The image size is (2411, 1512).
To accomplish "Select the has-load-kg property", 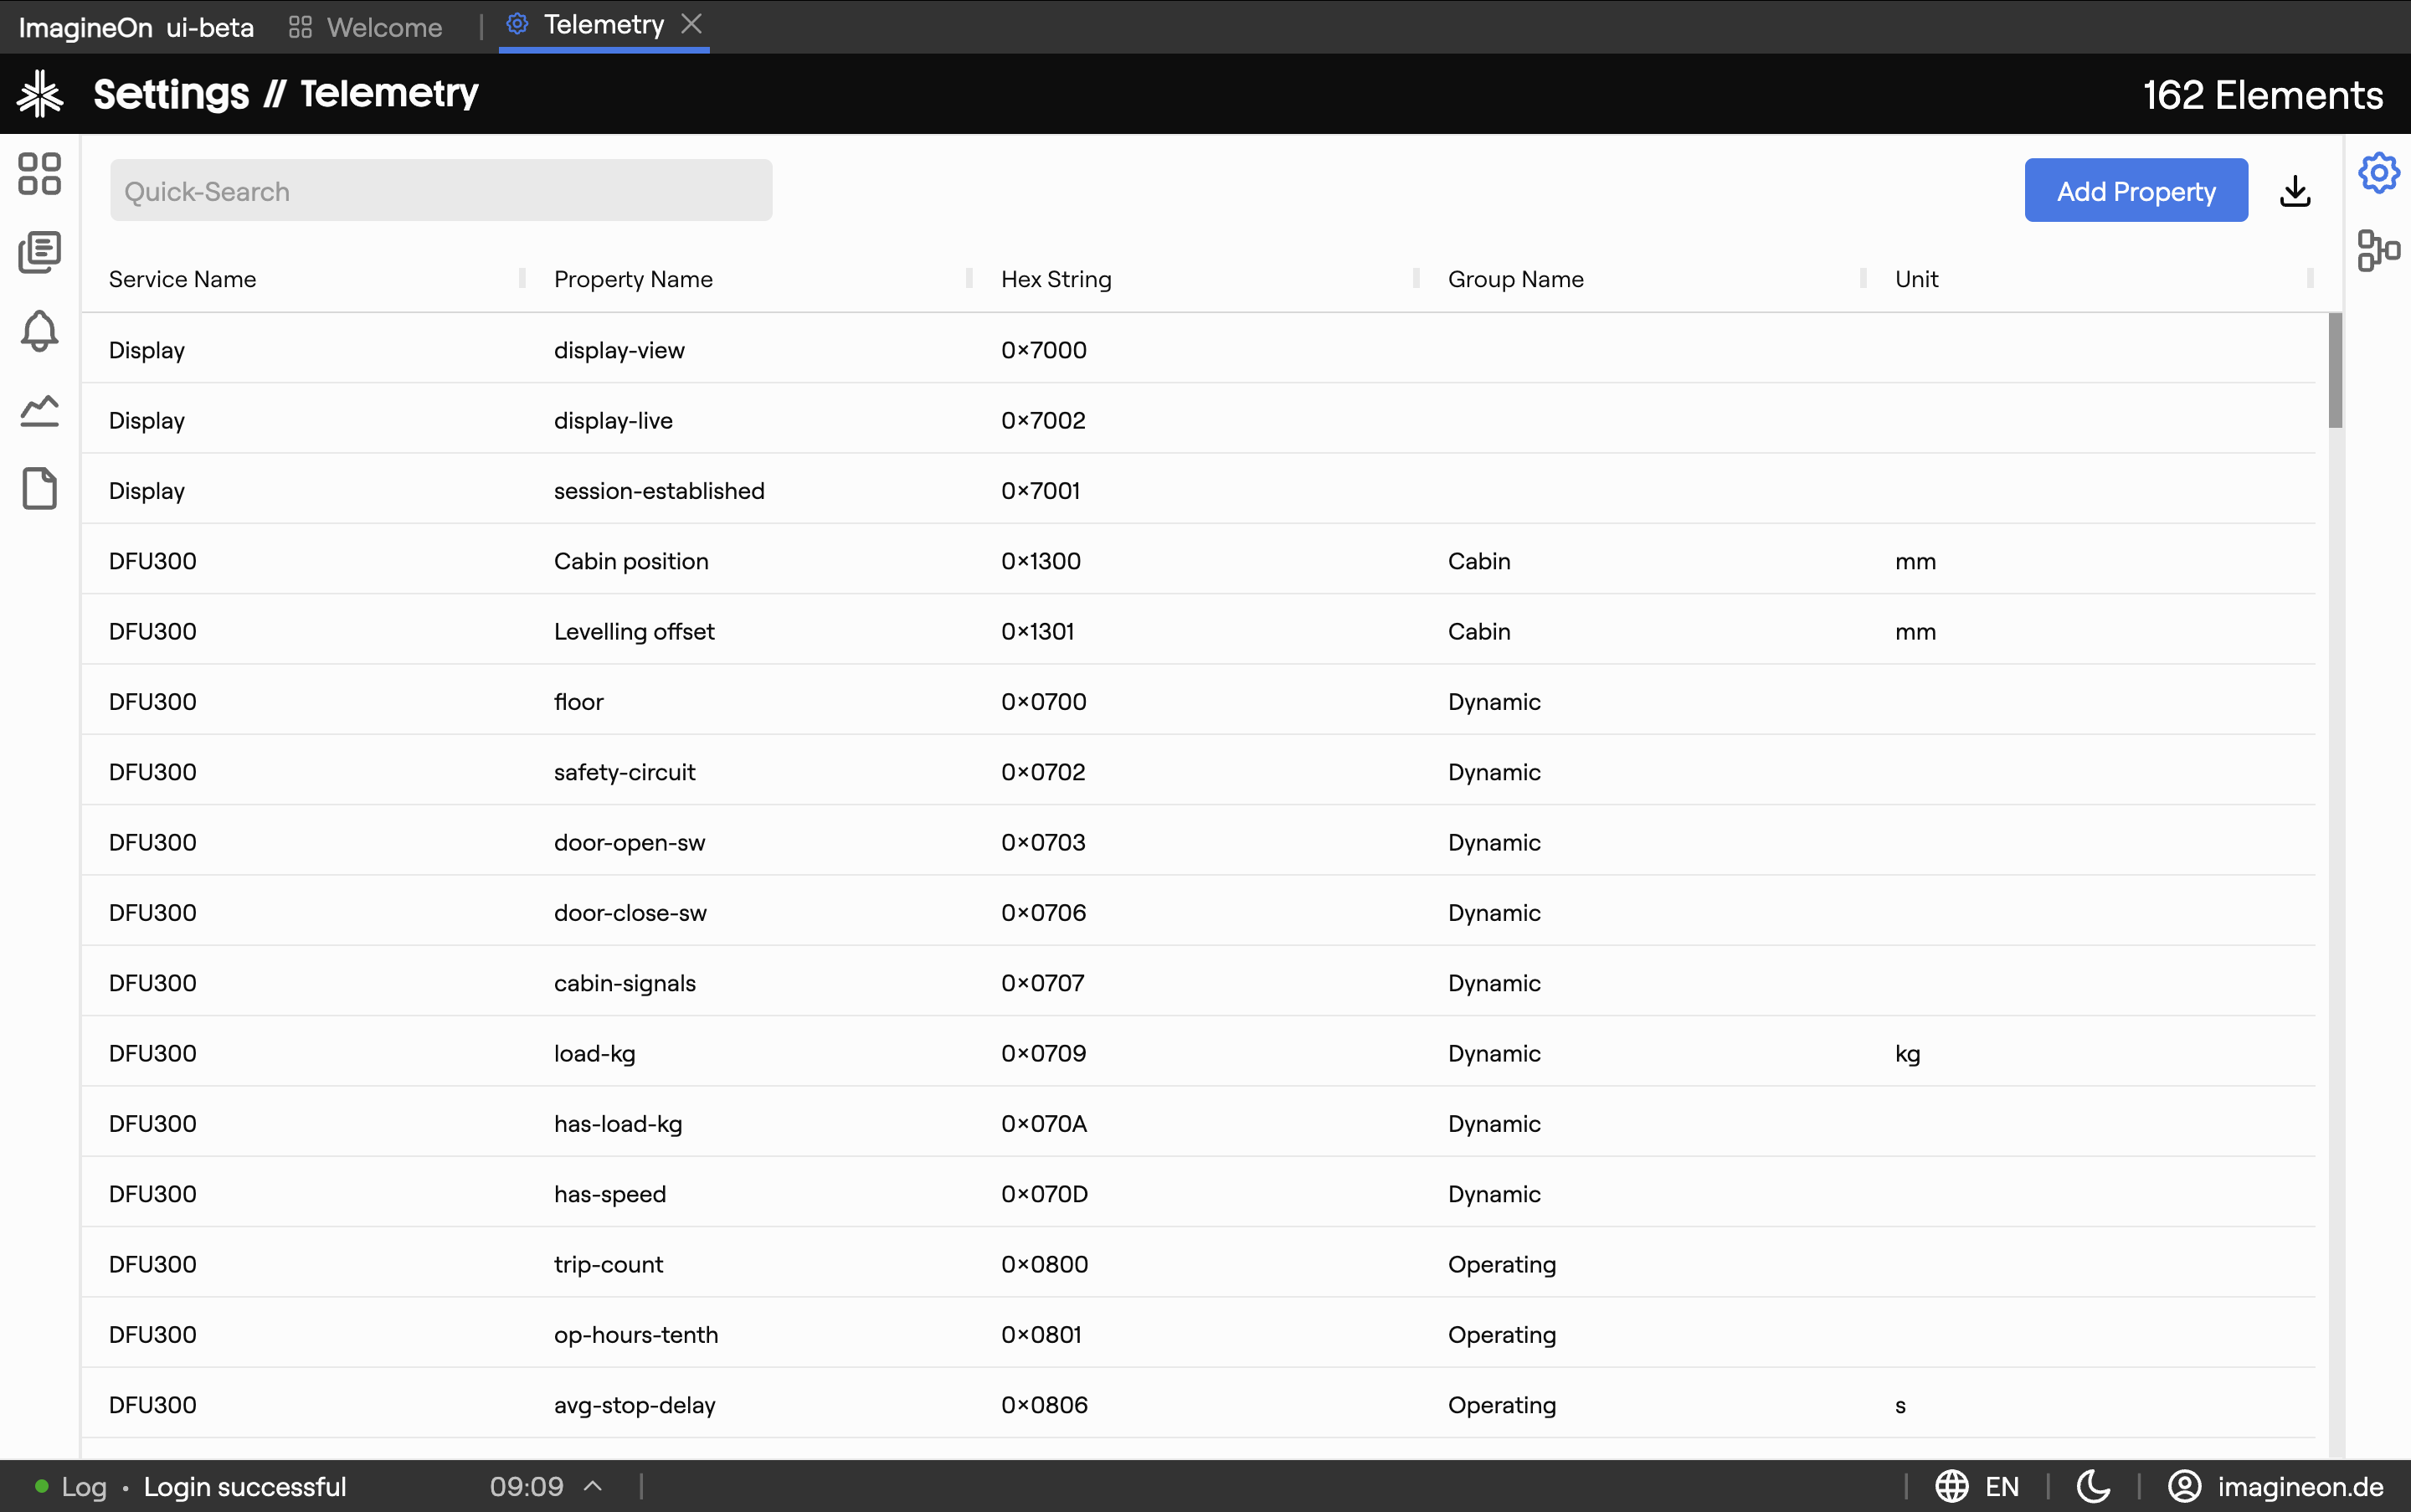I will point(618,1123).
